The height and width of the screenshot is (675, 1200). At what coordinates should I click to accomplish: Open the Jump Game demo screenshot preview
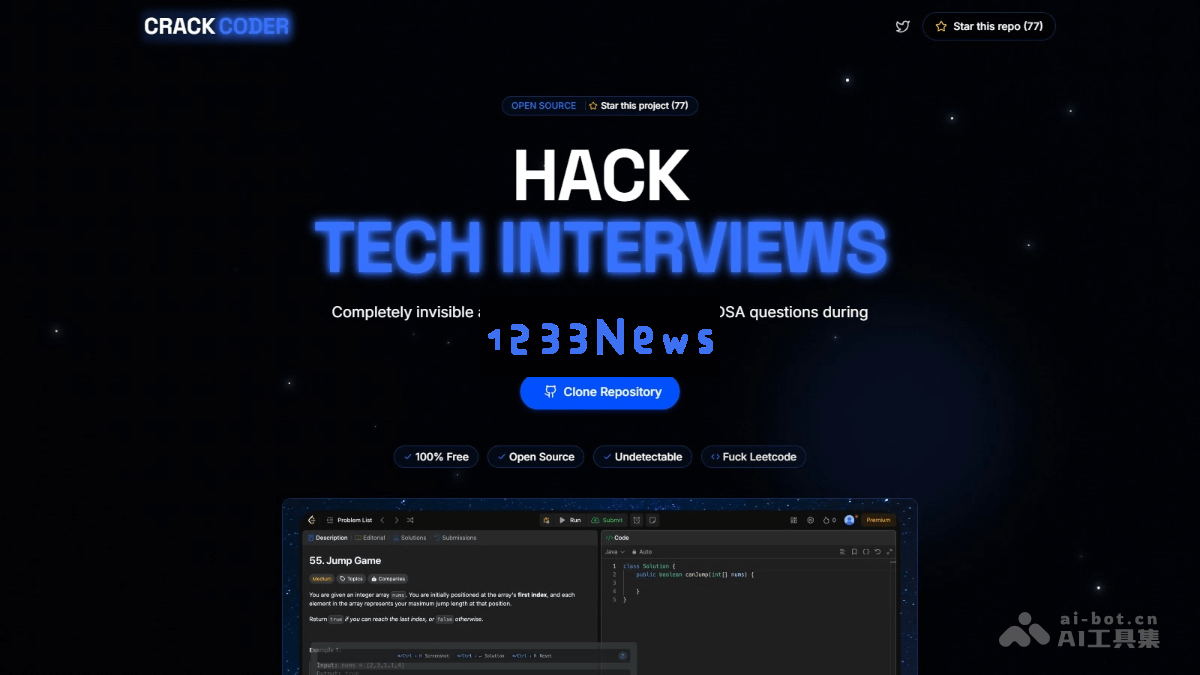pyautogui.click(x=600, y=587)
